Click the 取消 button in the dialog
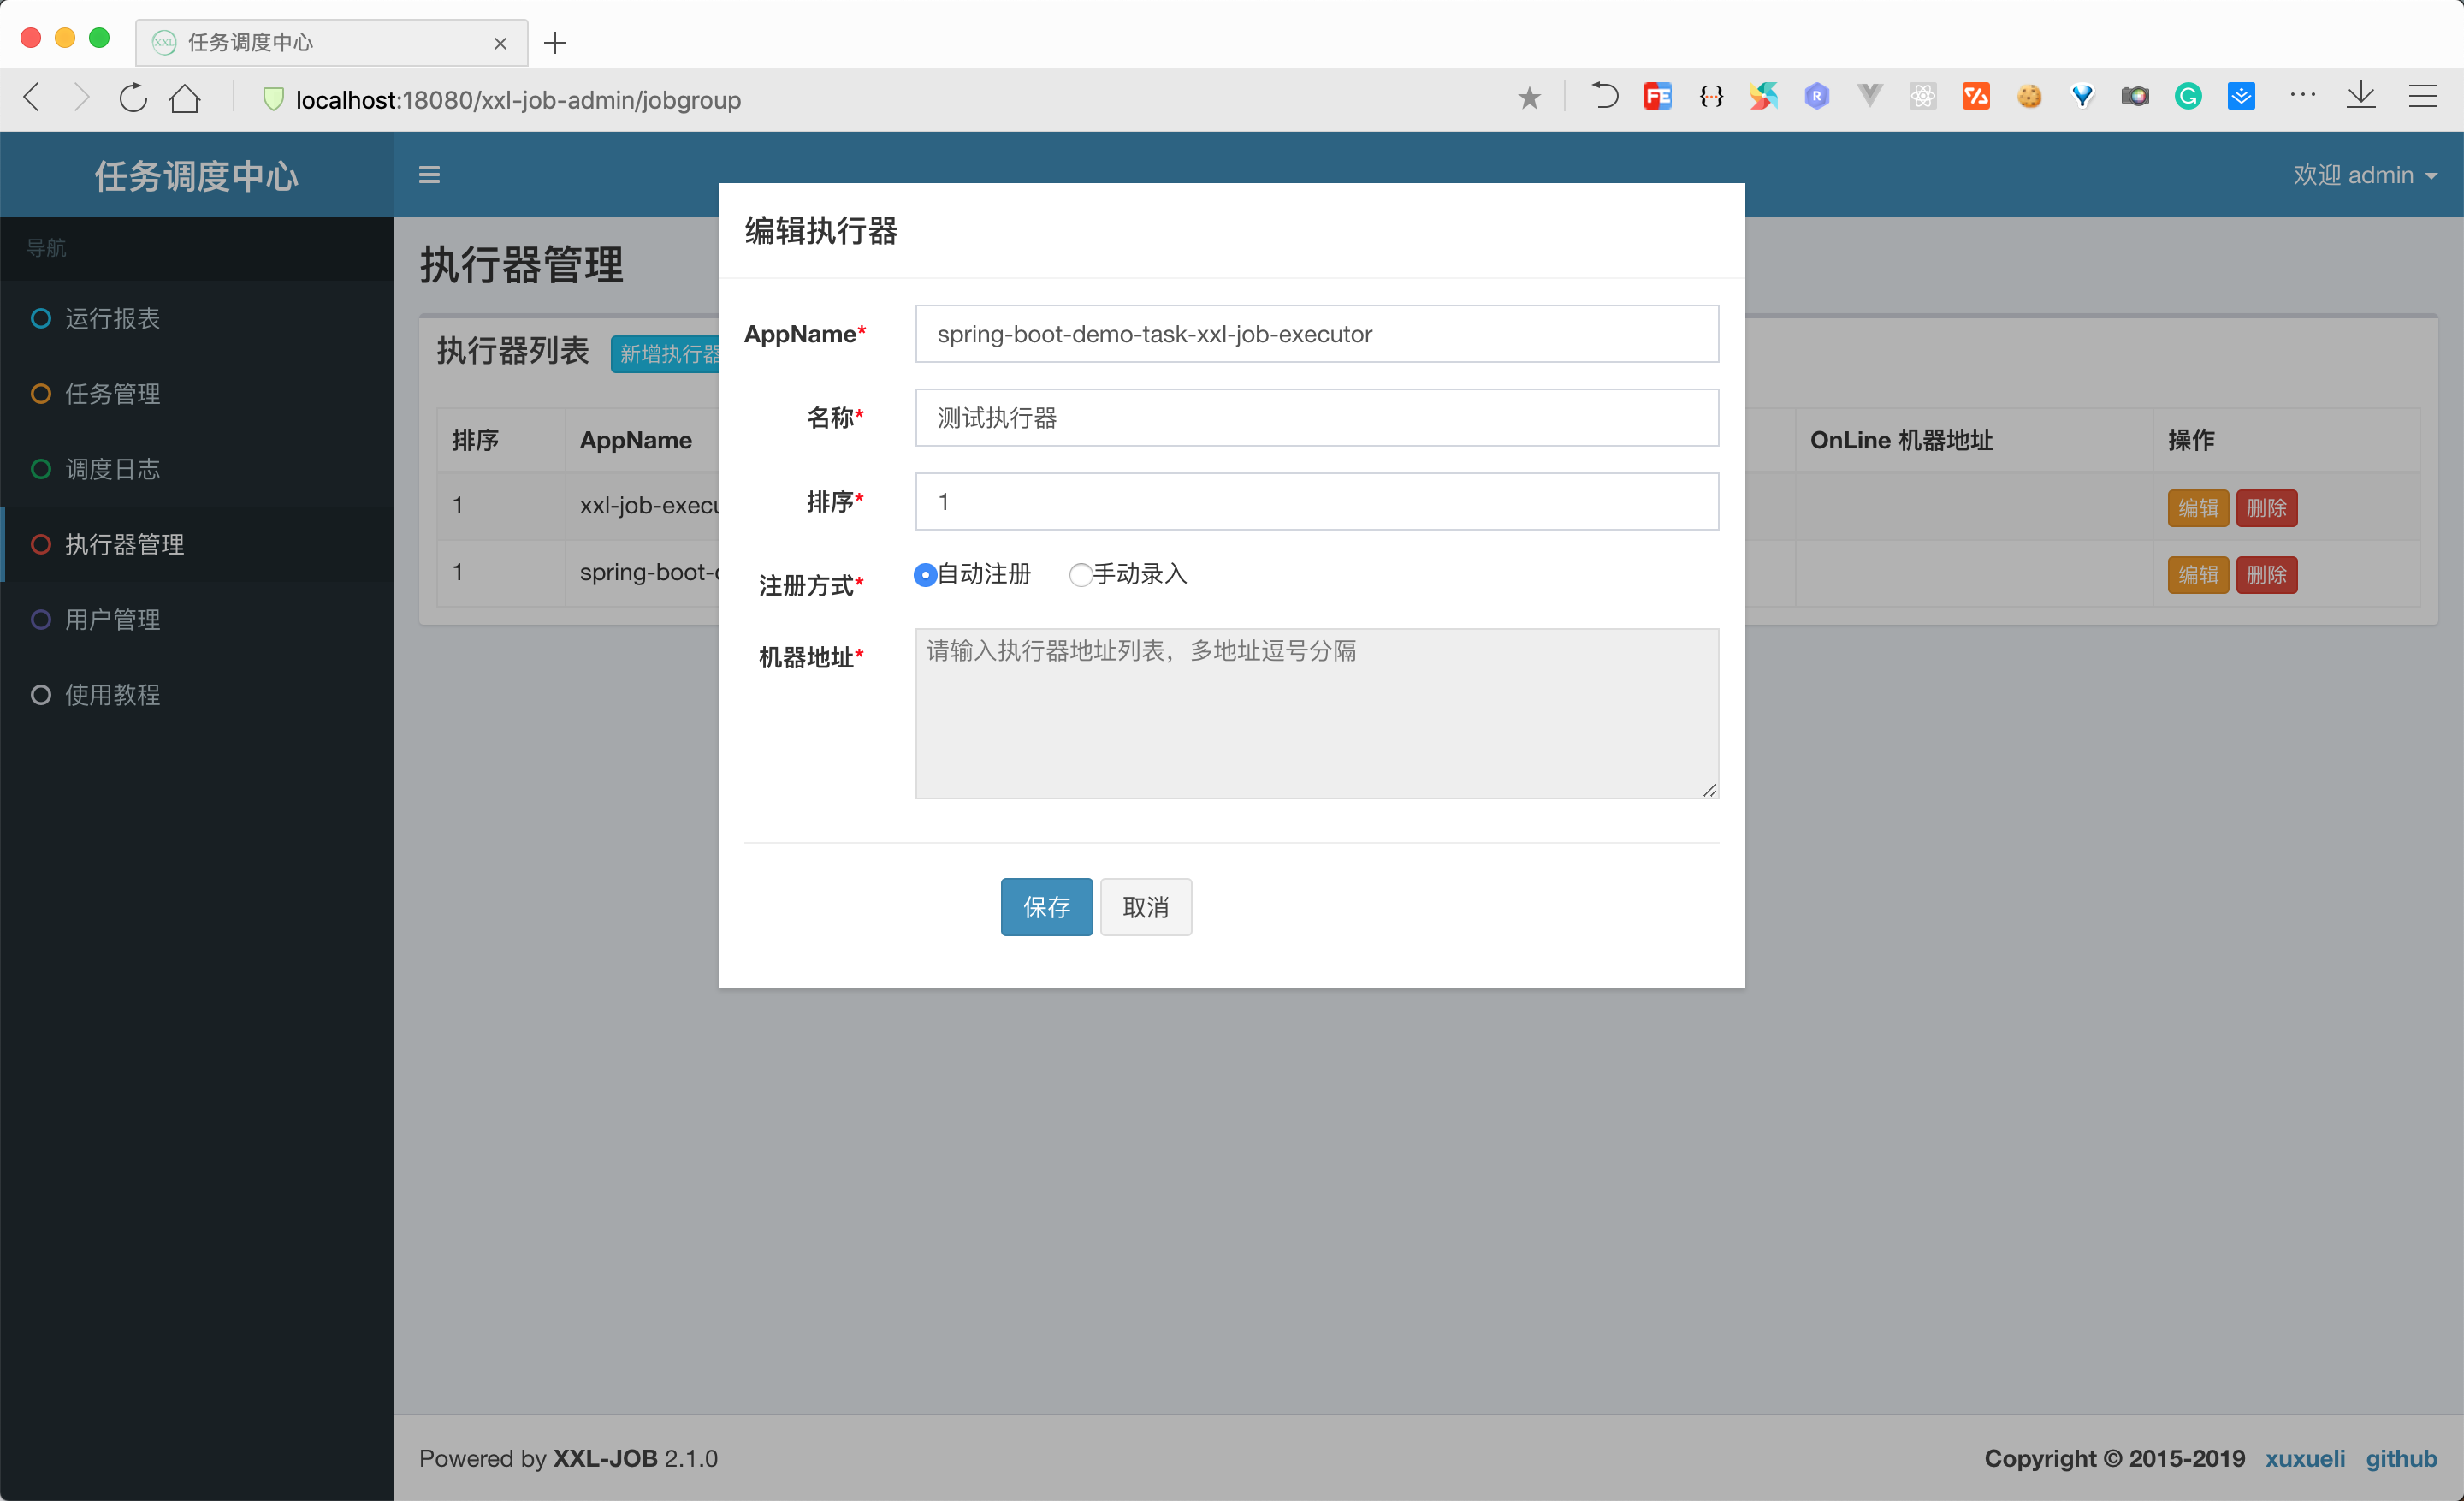Screen dimensions: 2464x1501 (1145, 907)
